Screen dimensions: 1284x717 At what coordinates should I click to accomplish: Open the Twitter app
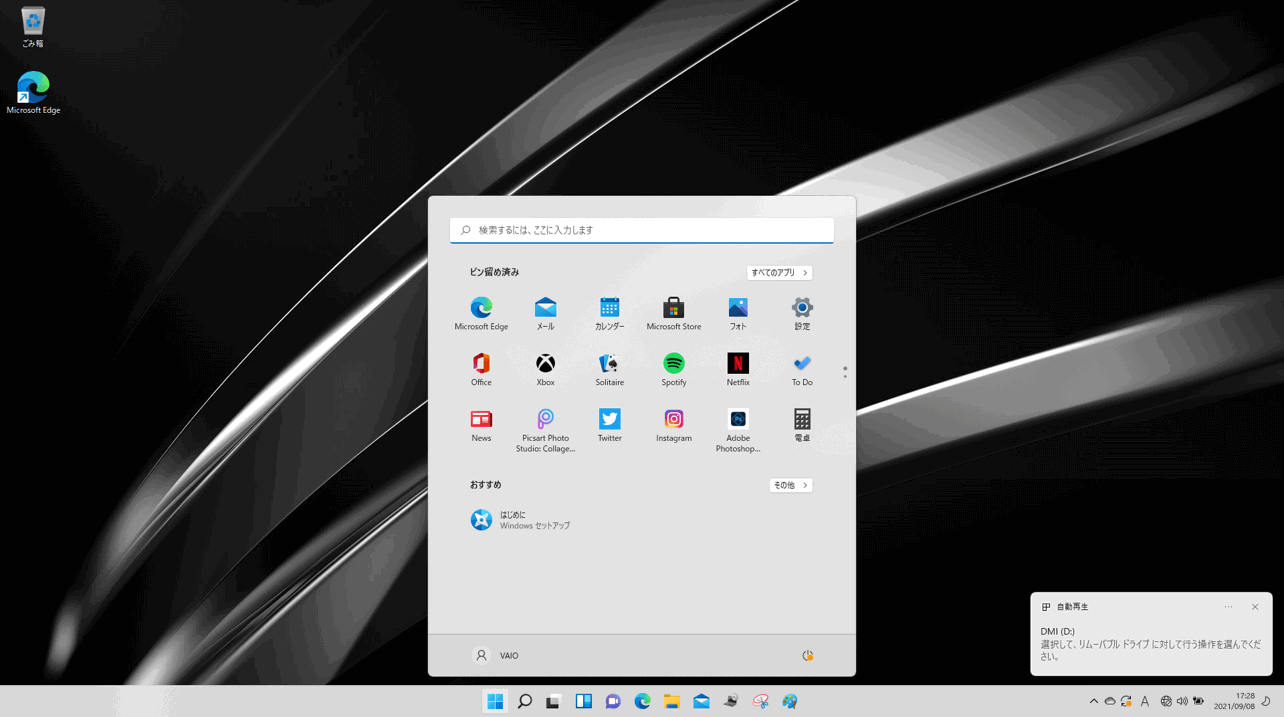(x=609, y=425)
